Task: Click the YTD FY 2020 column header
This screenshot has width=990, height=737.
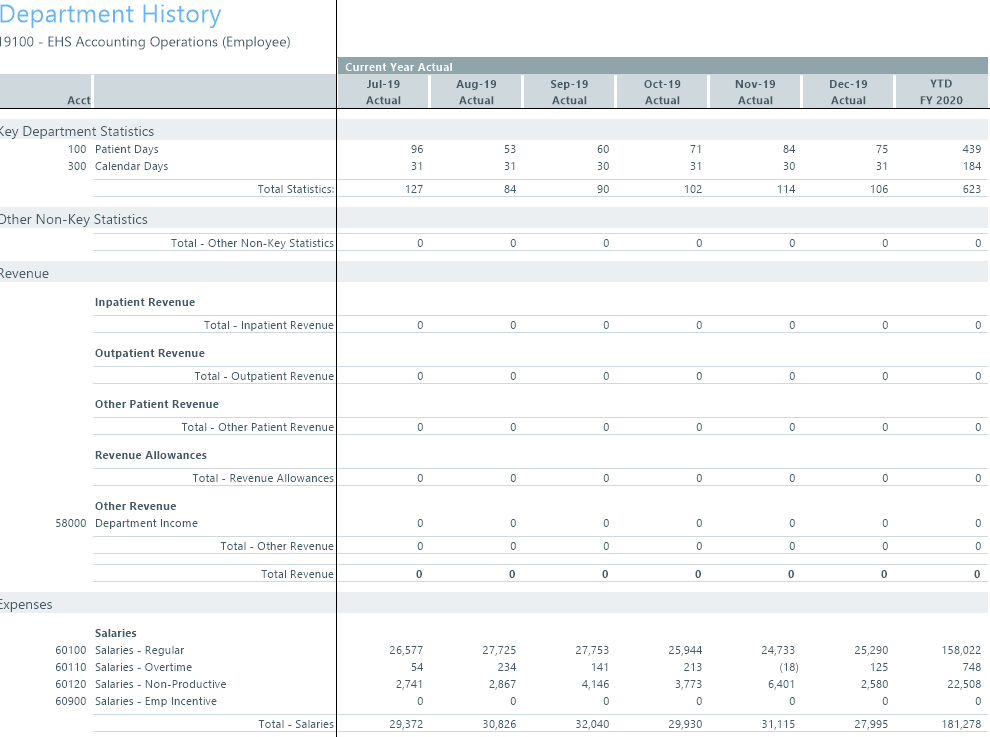Action: click(x=940, y=92)
